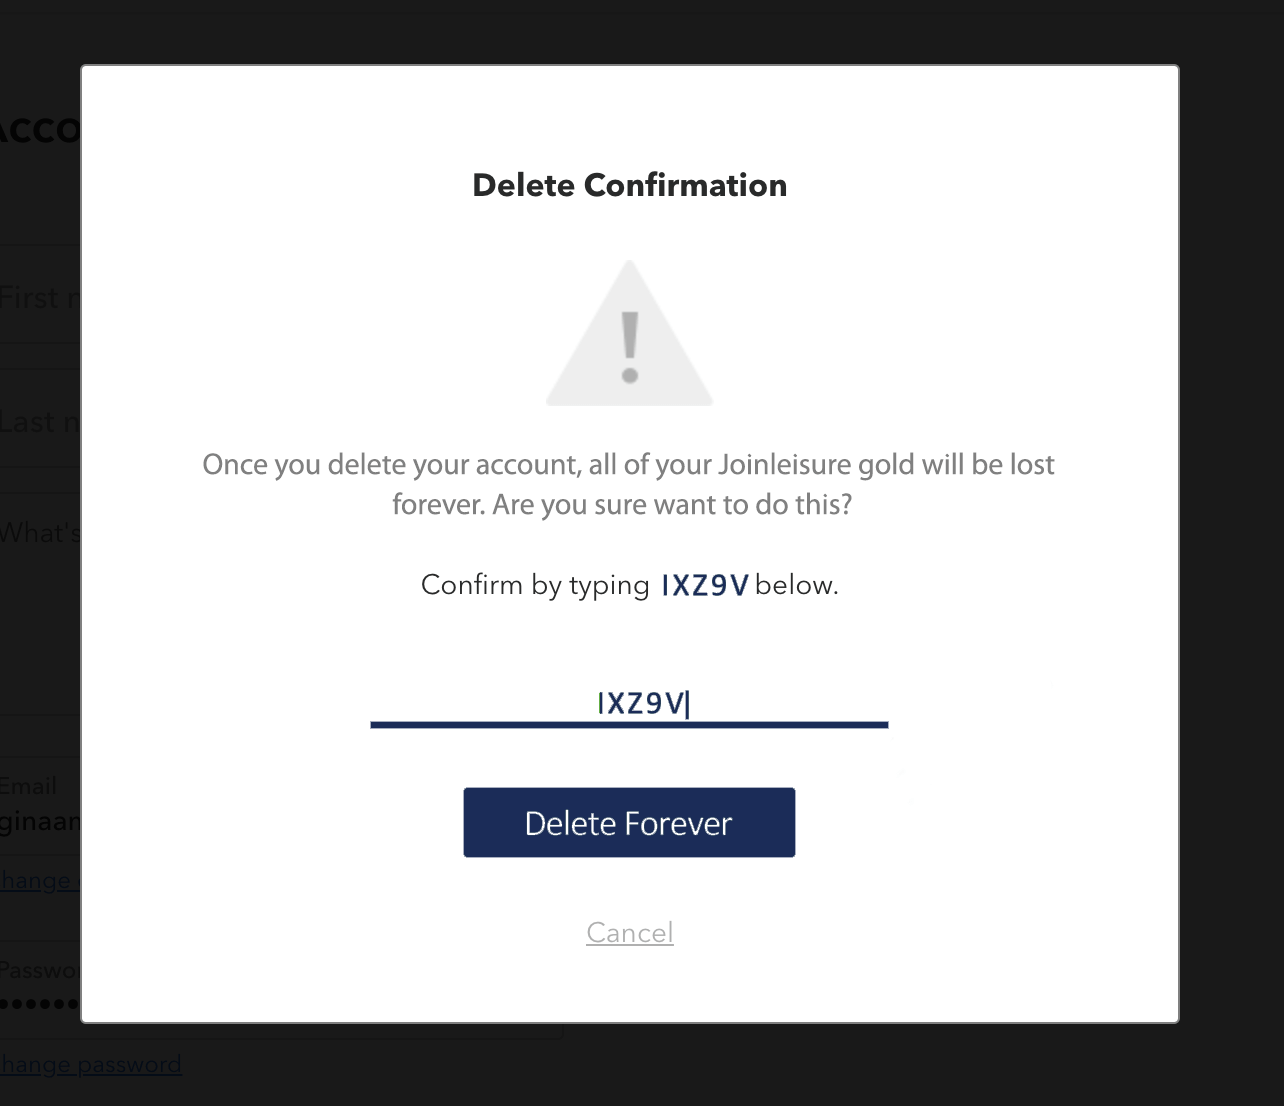The image size is (1284, 1106).
Task: Click the Delete Forever button
Action: 629,822
